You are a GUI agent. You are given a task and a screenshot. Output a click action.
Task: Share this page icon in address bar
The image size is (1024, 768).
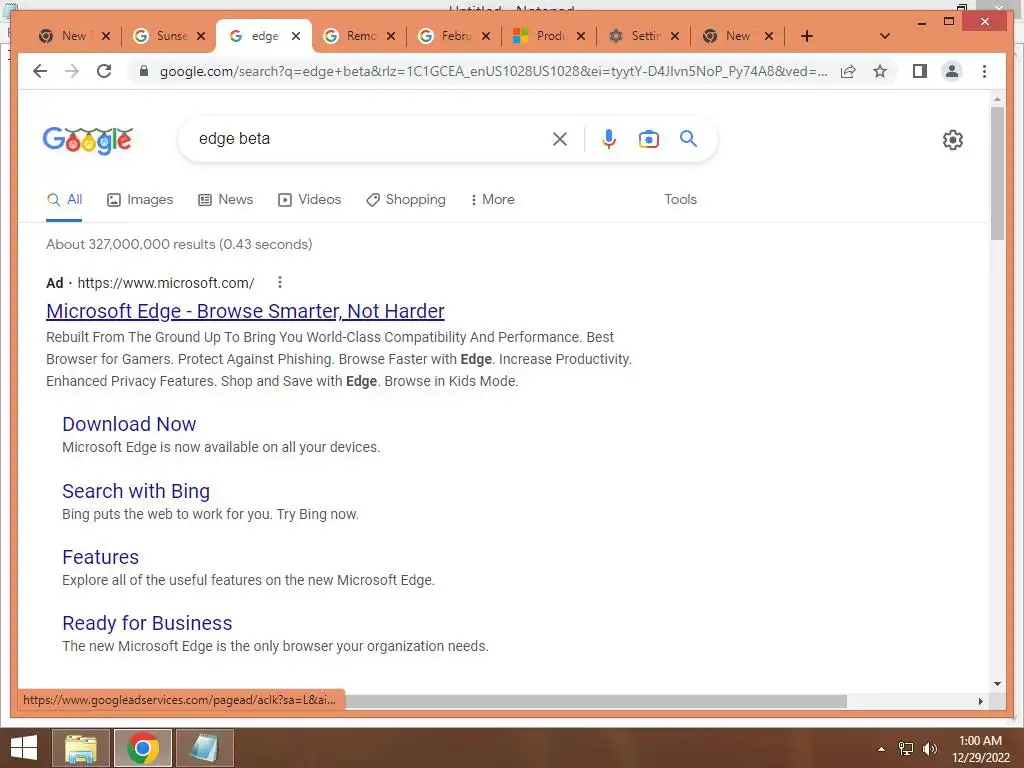(848, 71)
